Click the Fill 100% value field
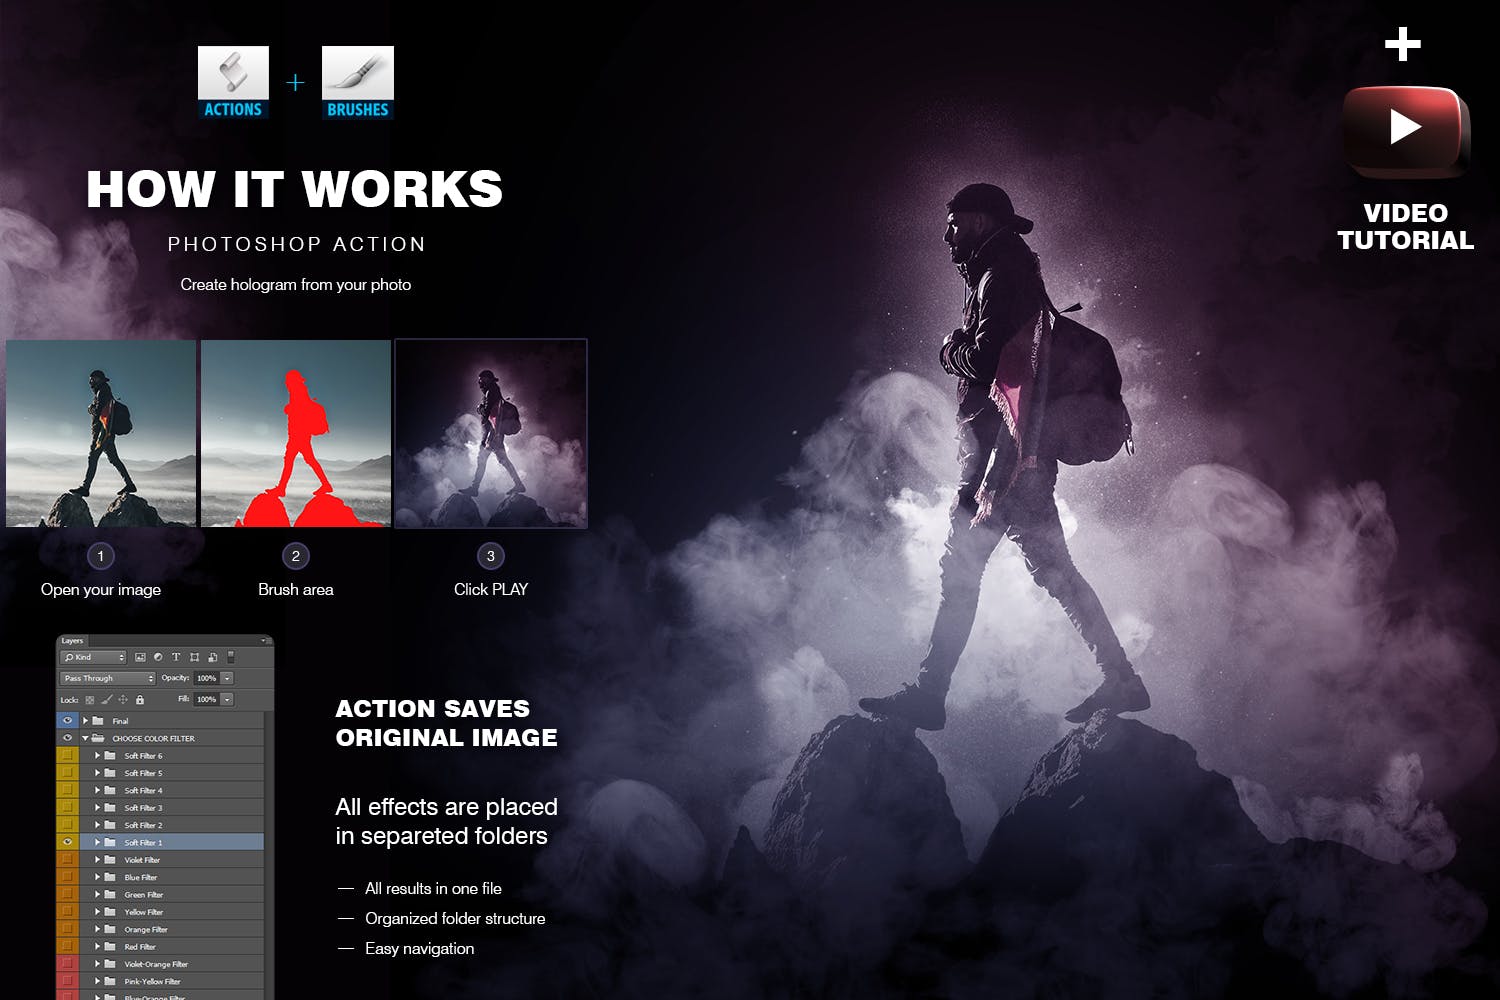 [206, 700]
